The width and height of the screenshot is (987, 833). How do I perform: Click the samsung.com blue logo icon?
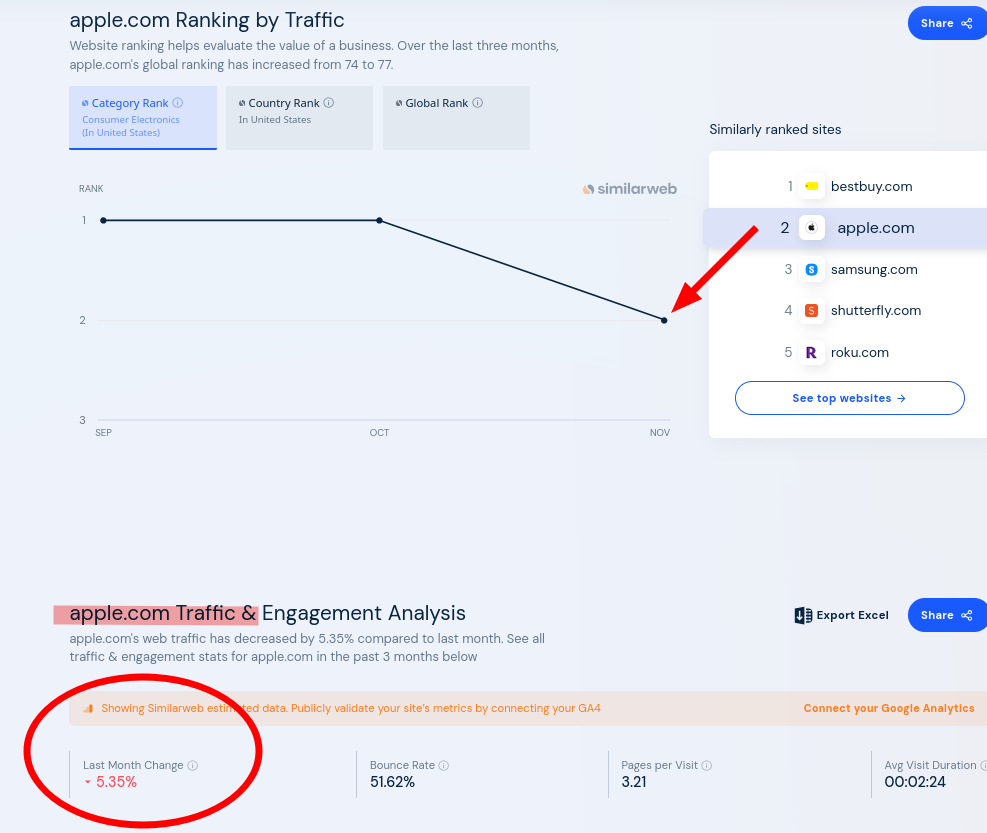811,269
